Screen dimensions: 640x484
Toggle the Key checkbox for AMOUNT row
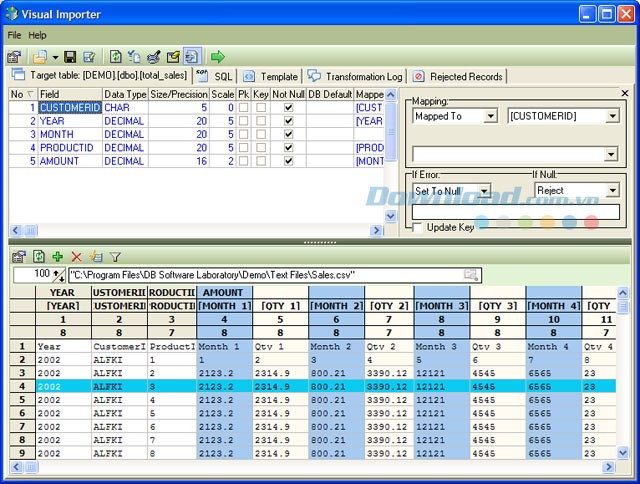[x=261, y=160]
